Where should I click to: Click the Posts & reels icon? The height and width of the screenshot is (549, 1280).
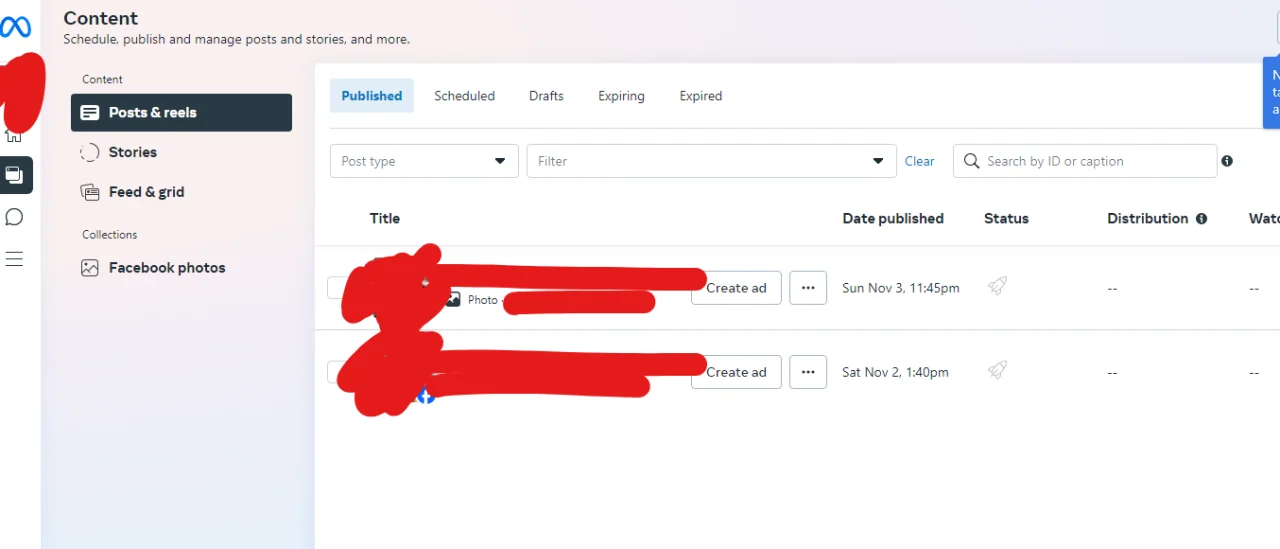click(x=90, y=113)
